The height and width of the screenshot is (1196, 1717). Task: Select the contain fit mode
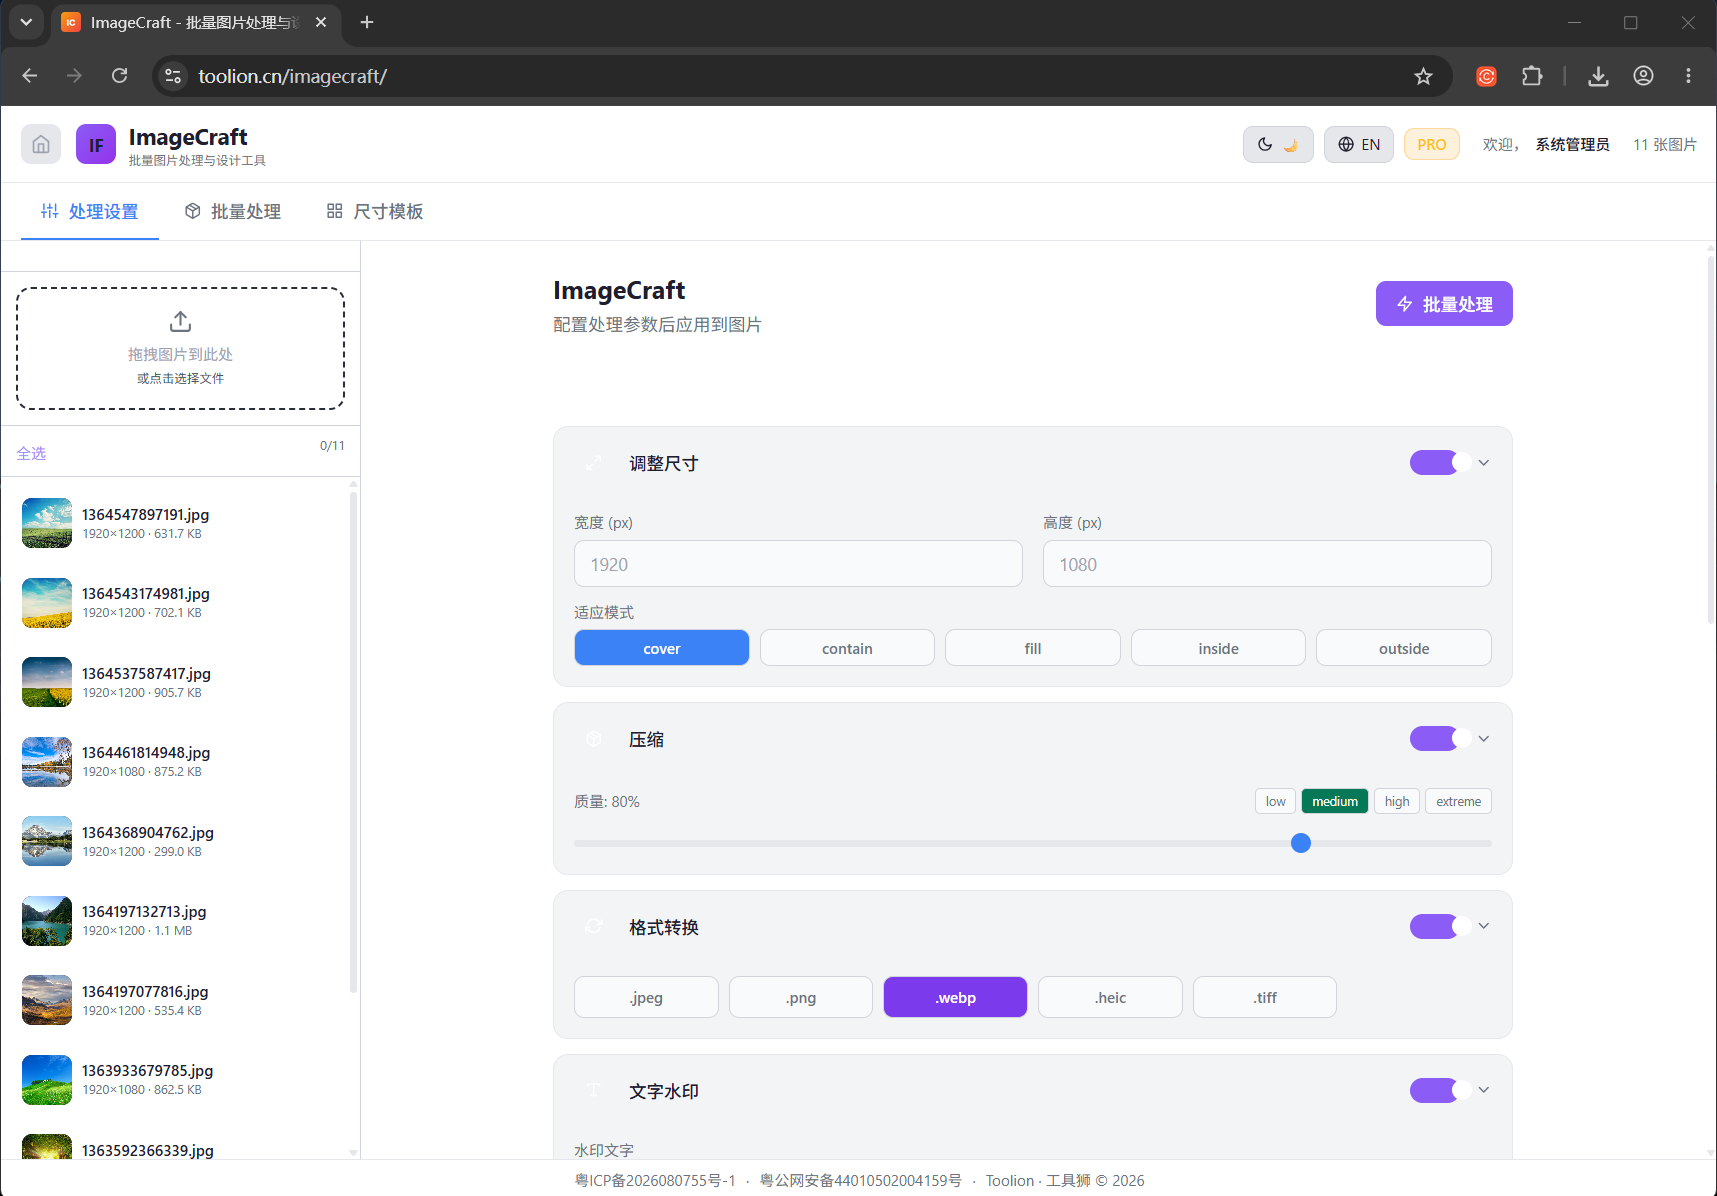[847, 648]
